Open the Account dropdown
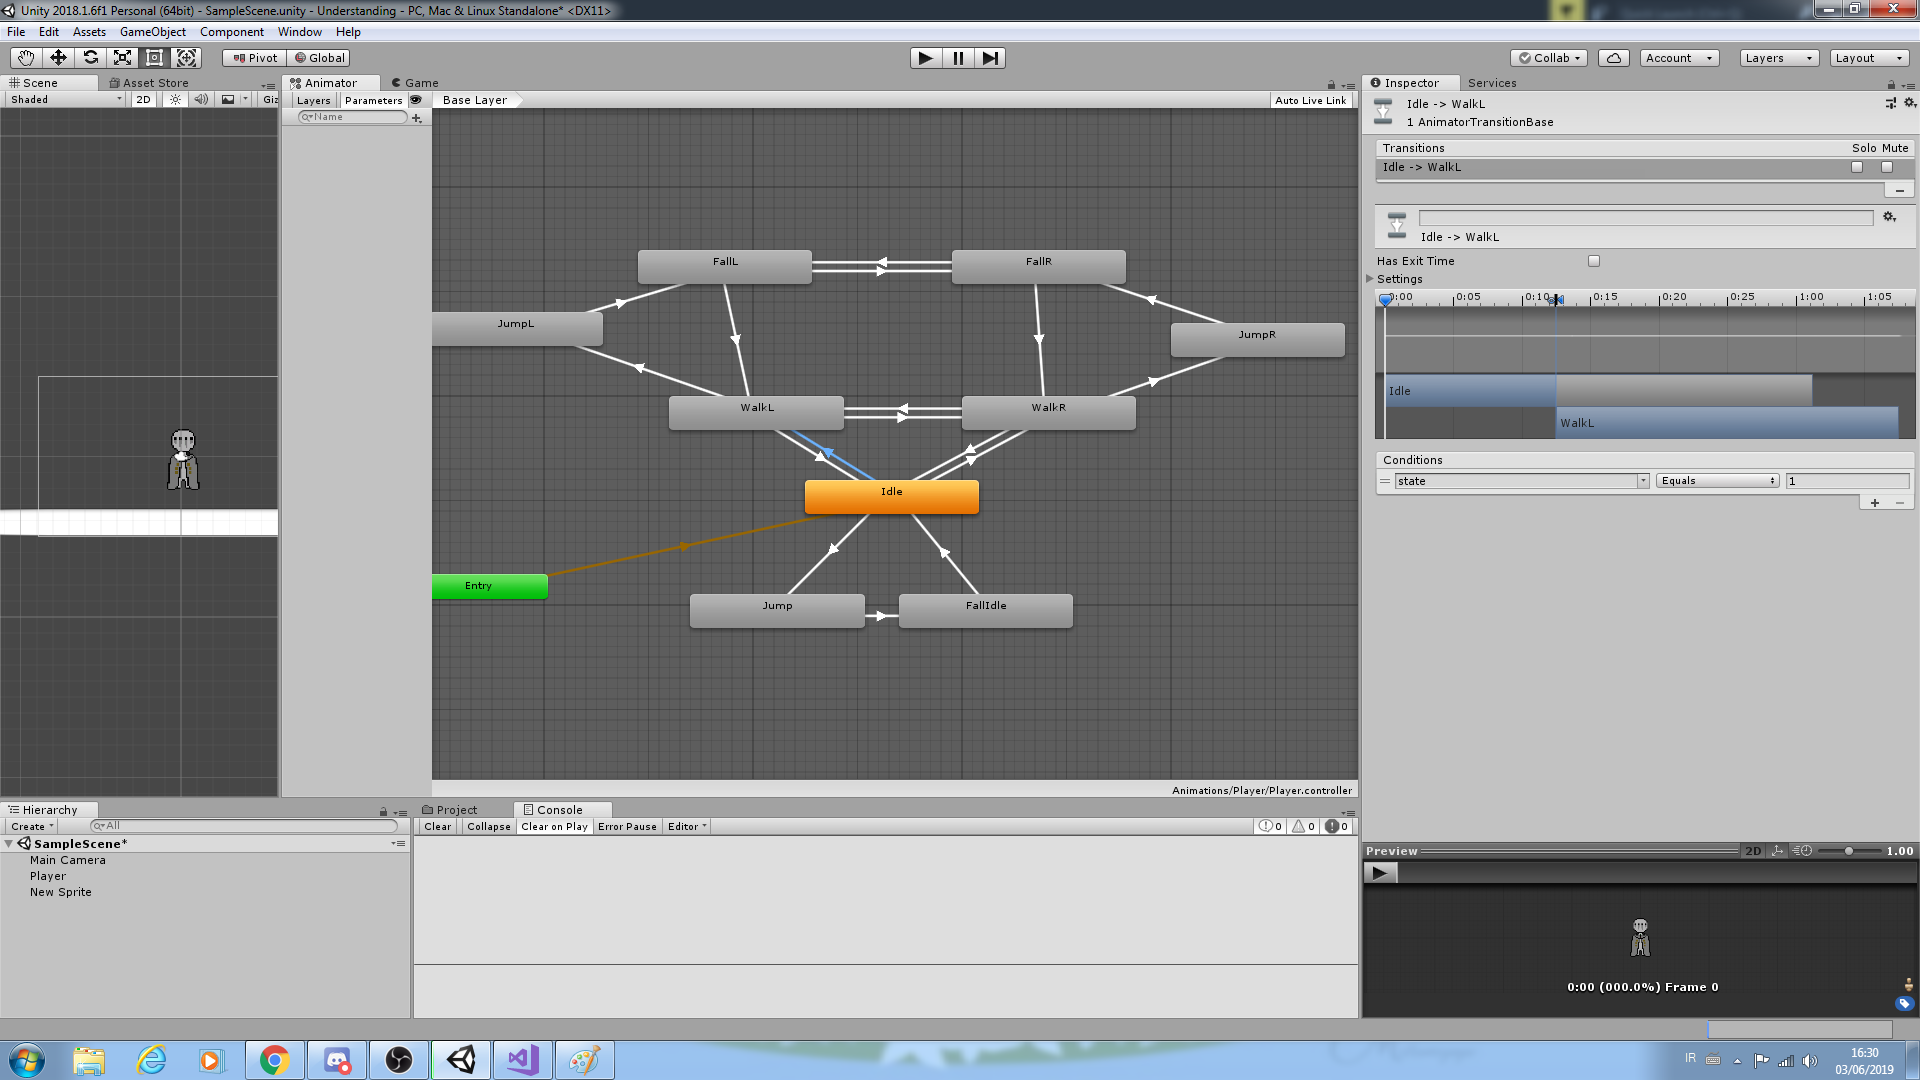1920x1080 pixels. 1679,58
